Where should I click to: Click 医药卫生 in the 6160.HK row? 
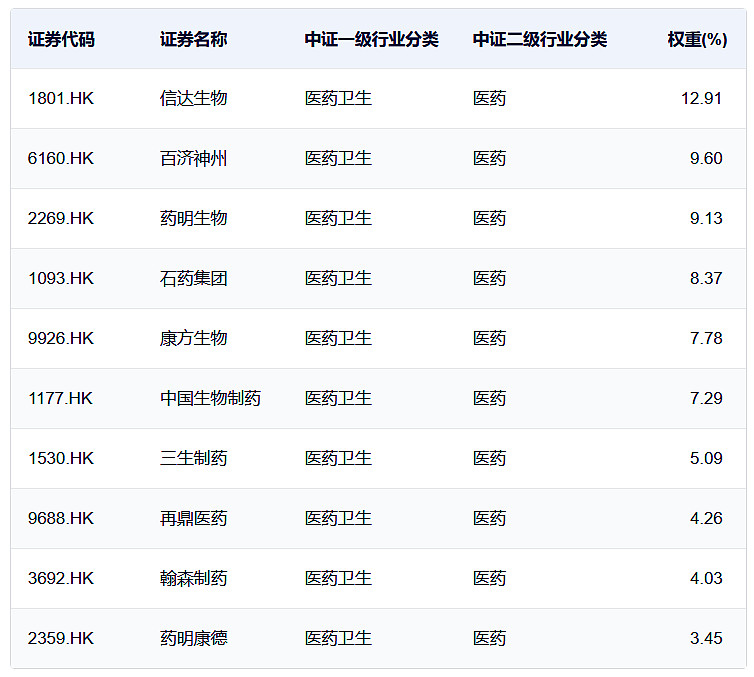click(338, 159)
